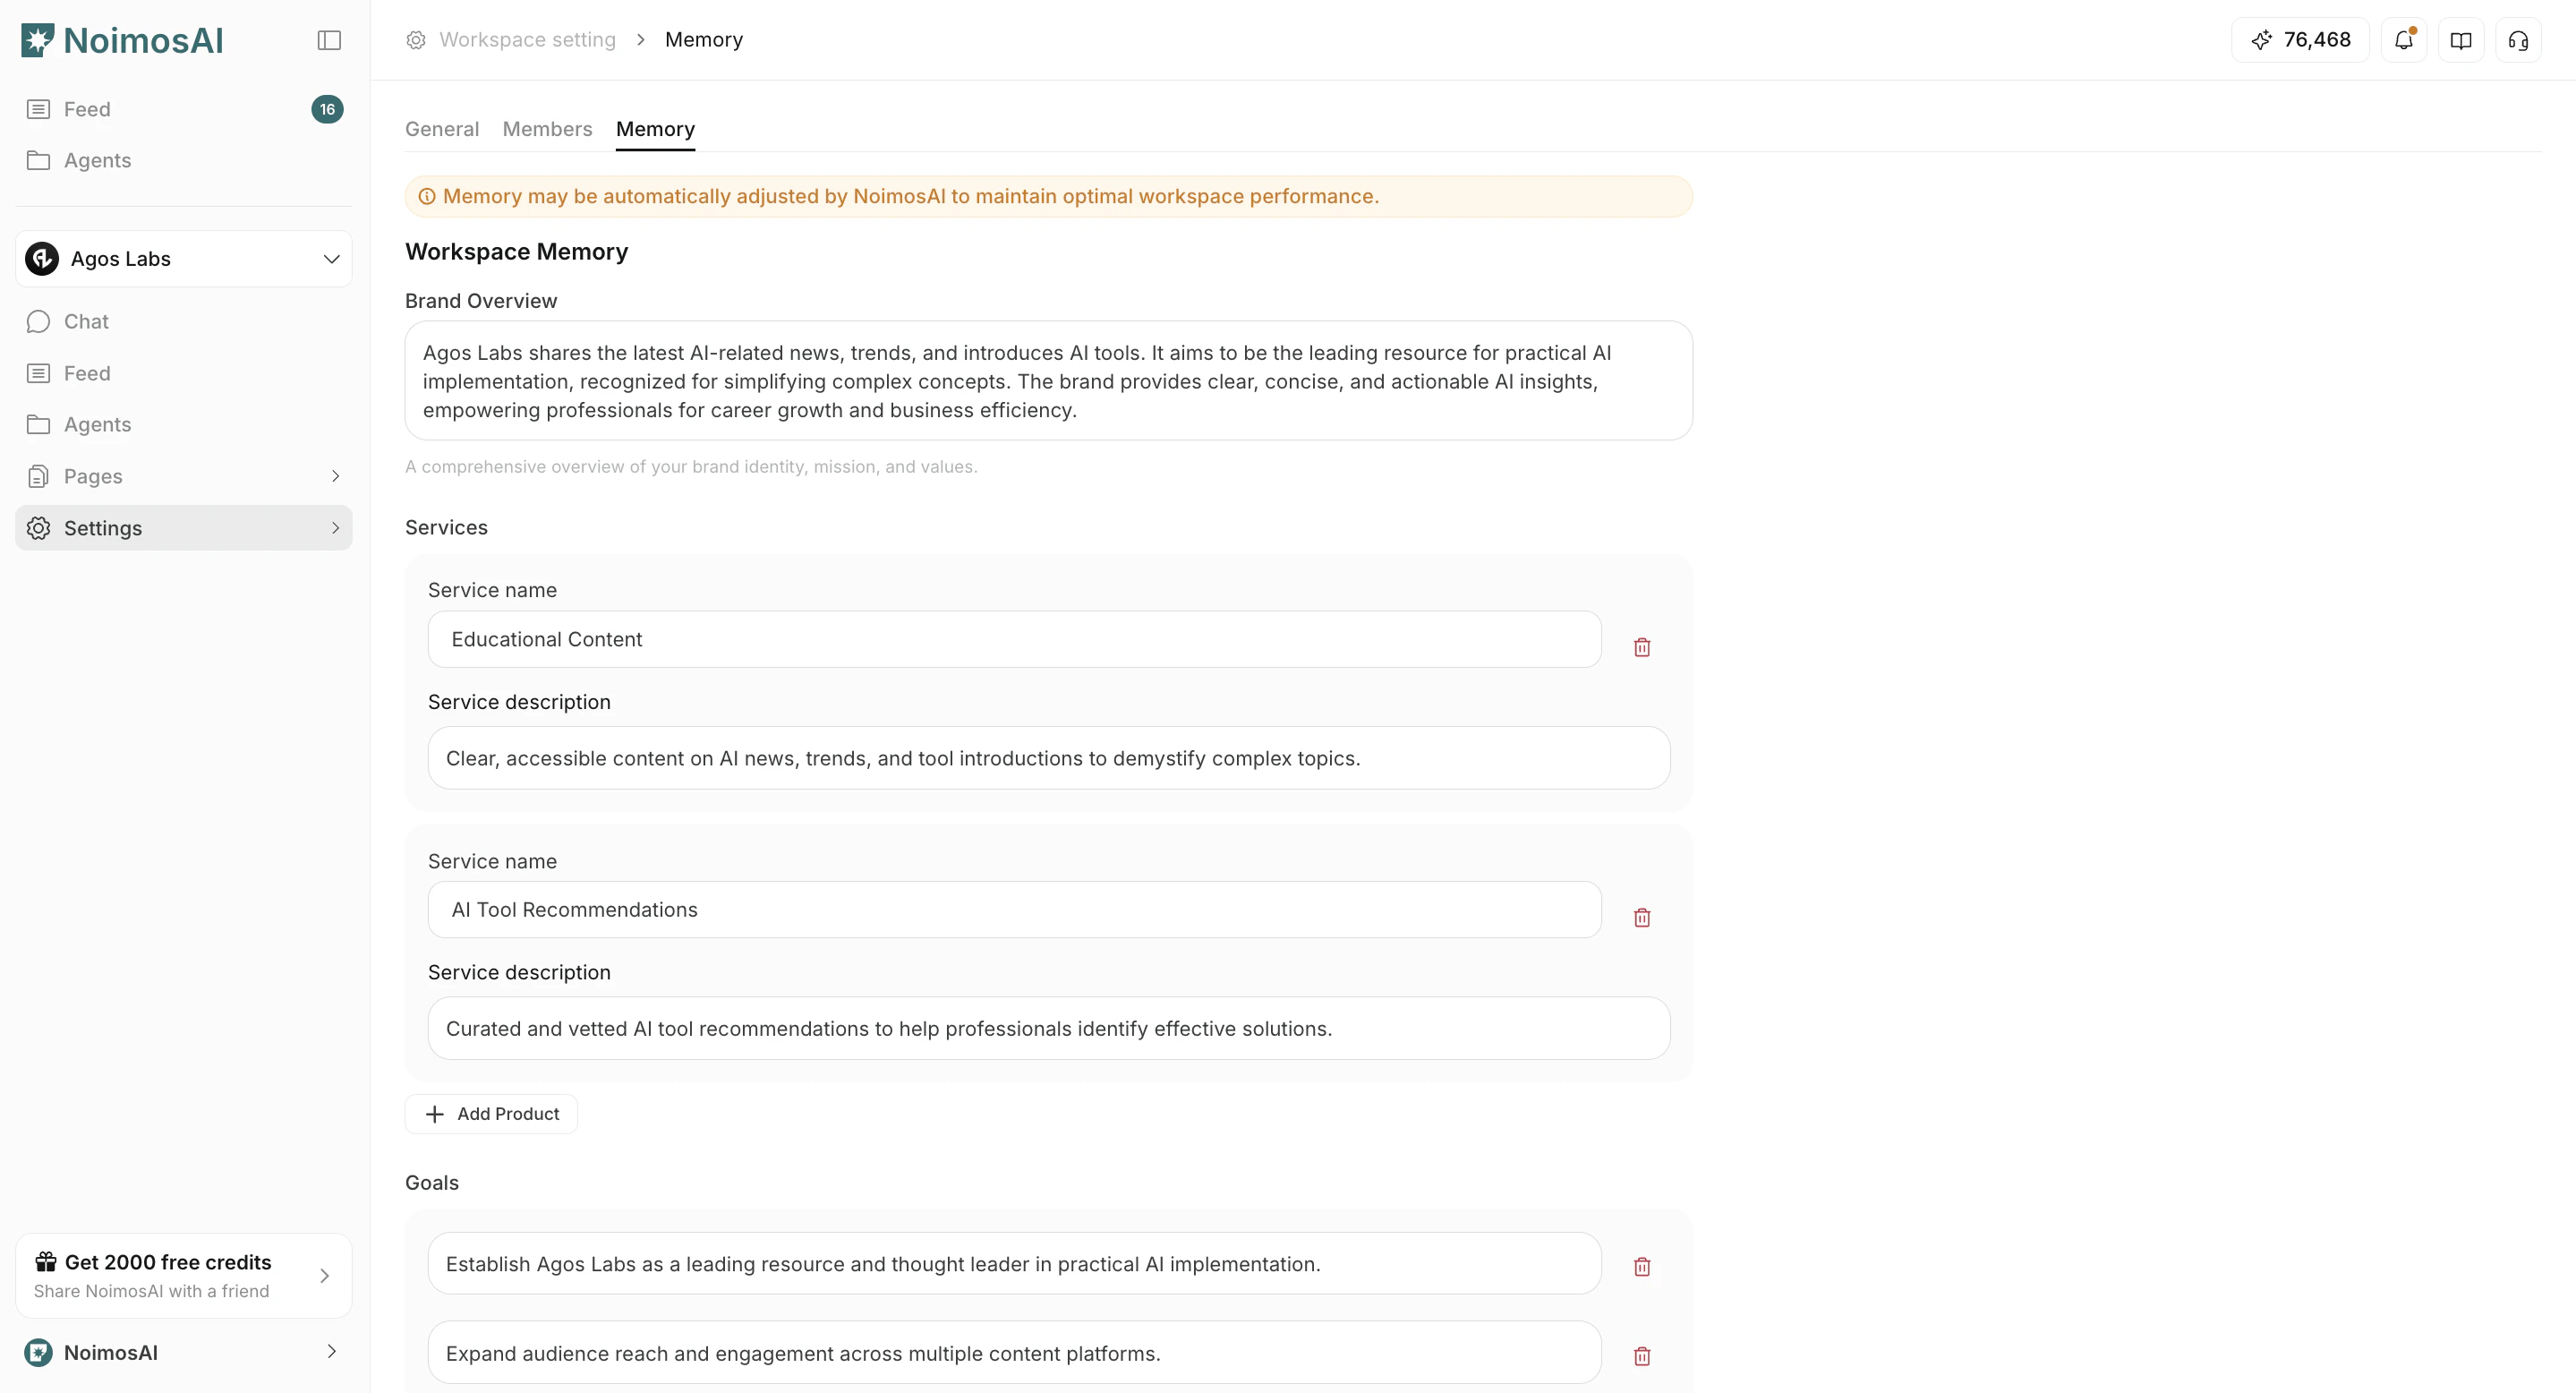The width and height of the screenshot is (2576, 1393).
Task: Click the Chat bubble icon
Action: click(38, 321)
